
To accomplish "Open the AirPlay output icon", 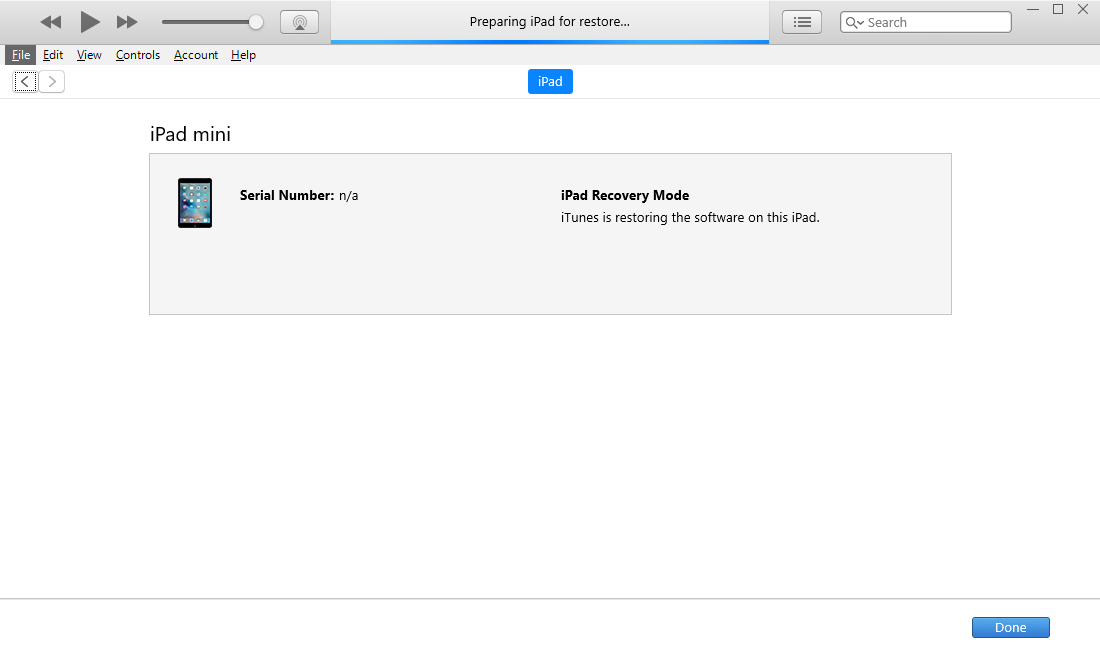I will tap(300, 22).
